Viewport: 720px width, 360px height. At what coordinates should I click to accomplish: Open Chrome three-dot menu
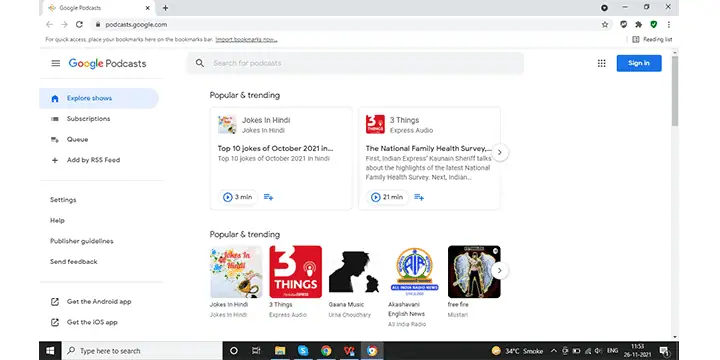(x=669, y=25)
